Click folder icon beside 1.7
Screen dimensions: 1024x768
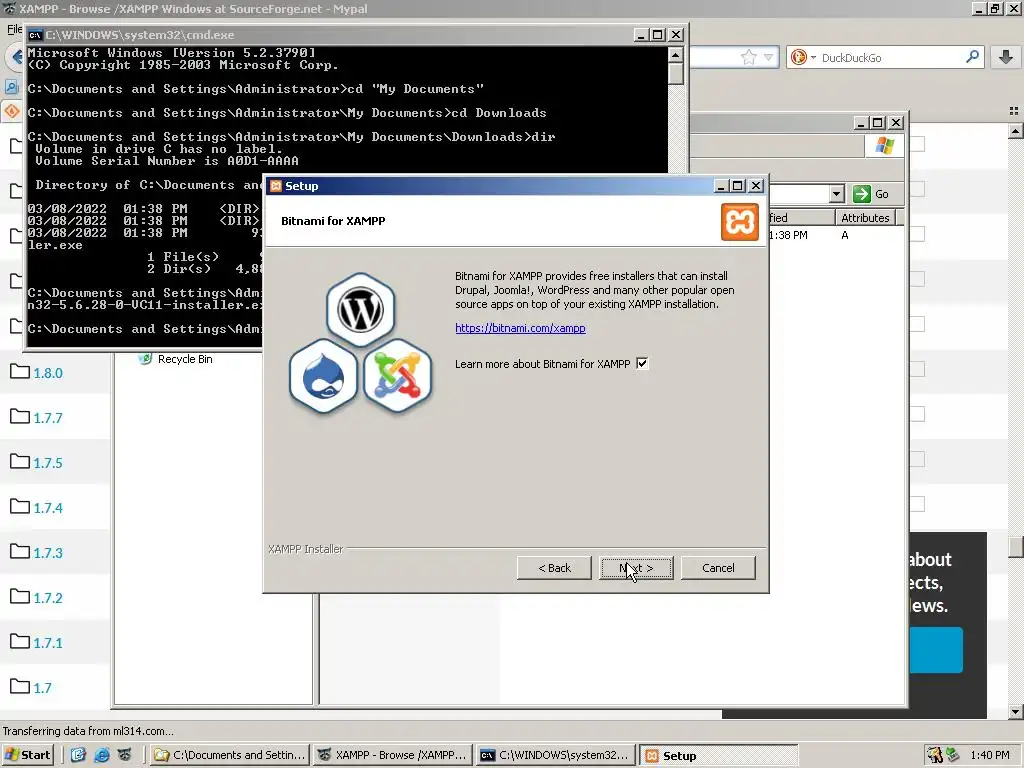point(20,686)
